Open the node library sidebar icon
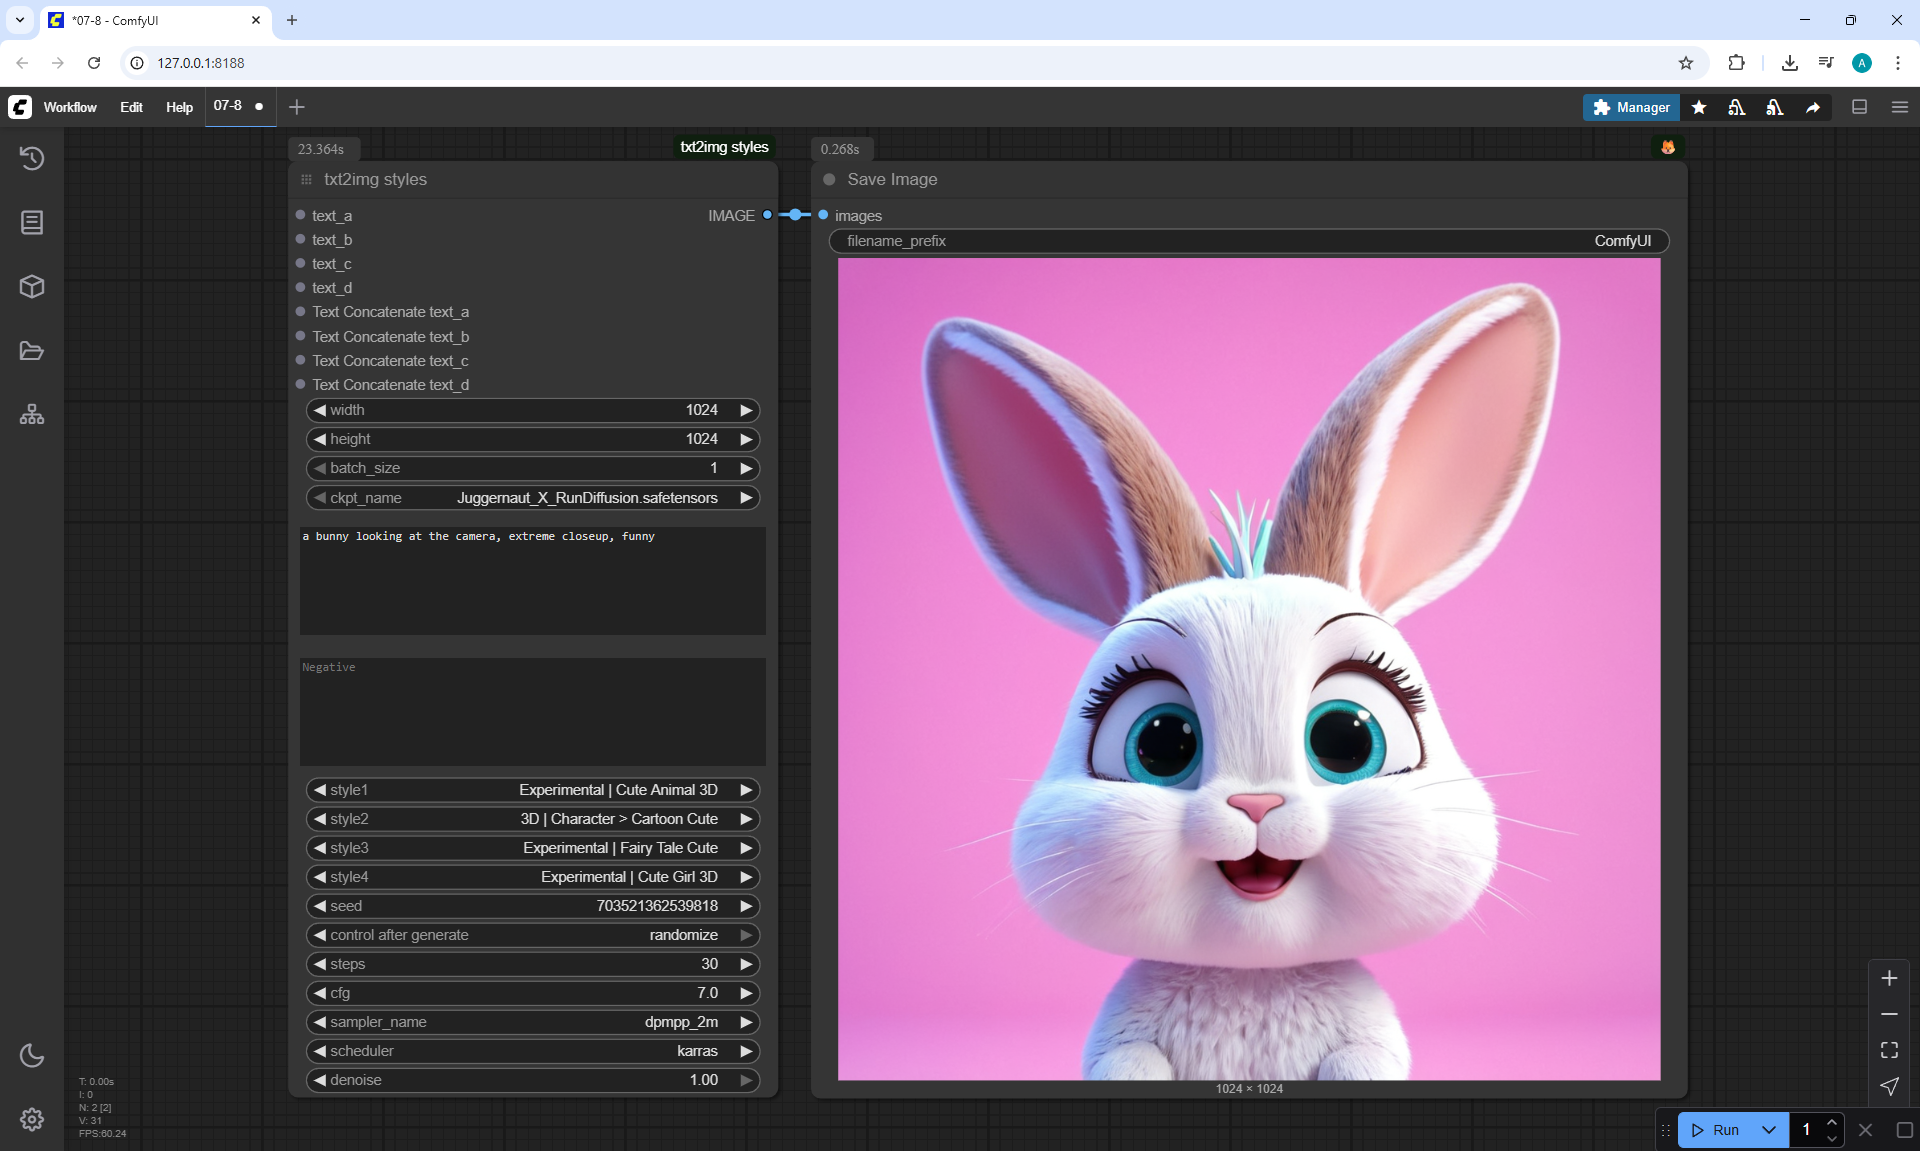Viewport: 1920px width, 1151px height. click(x=32, y=222)
